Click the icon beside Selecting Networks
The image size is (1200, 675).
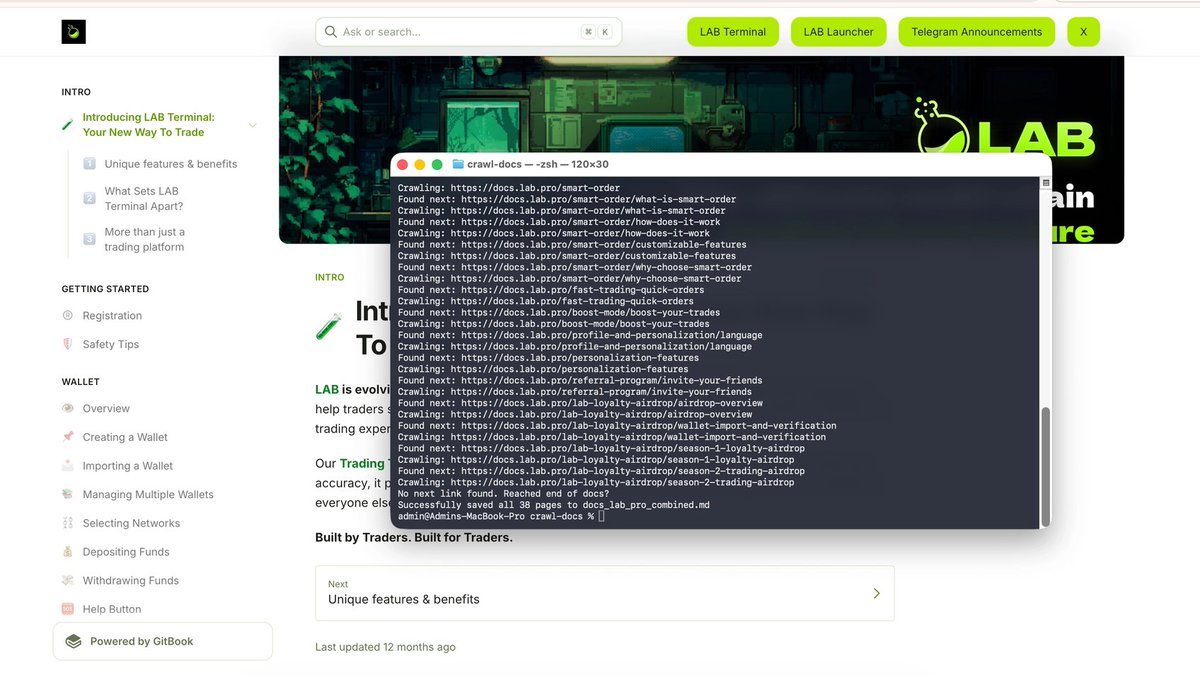[x=68, y=523]
